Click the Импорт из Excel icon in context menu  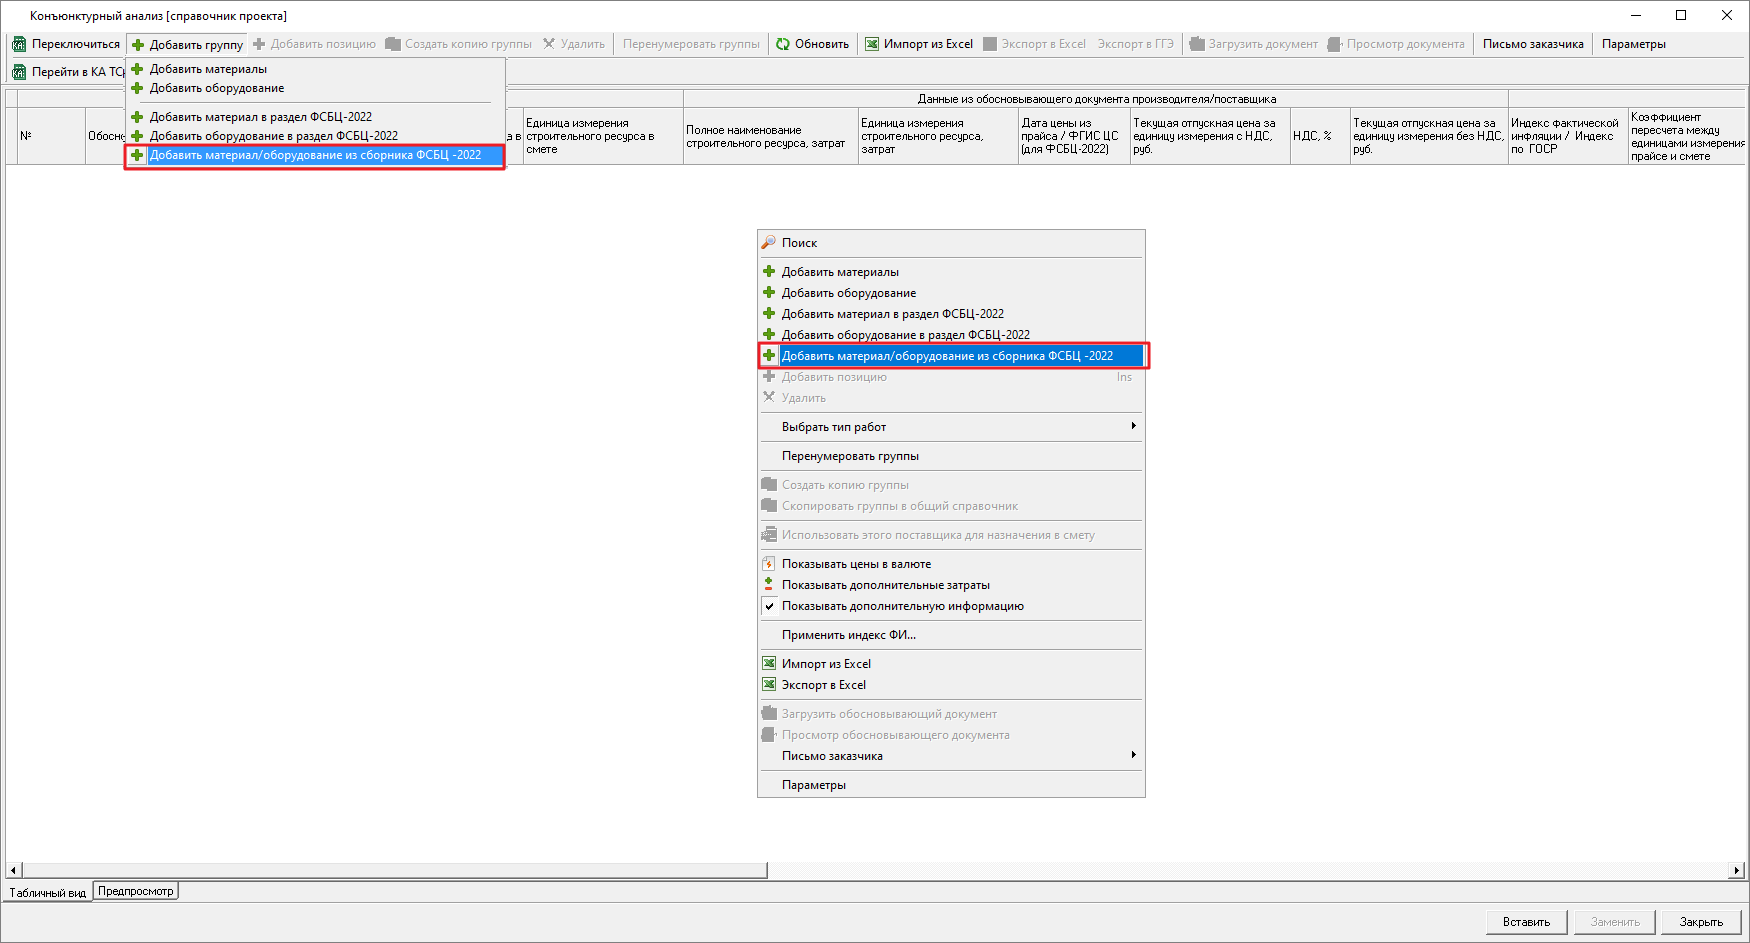[x=769, y=664]
